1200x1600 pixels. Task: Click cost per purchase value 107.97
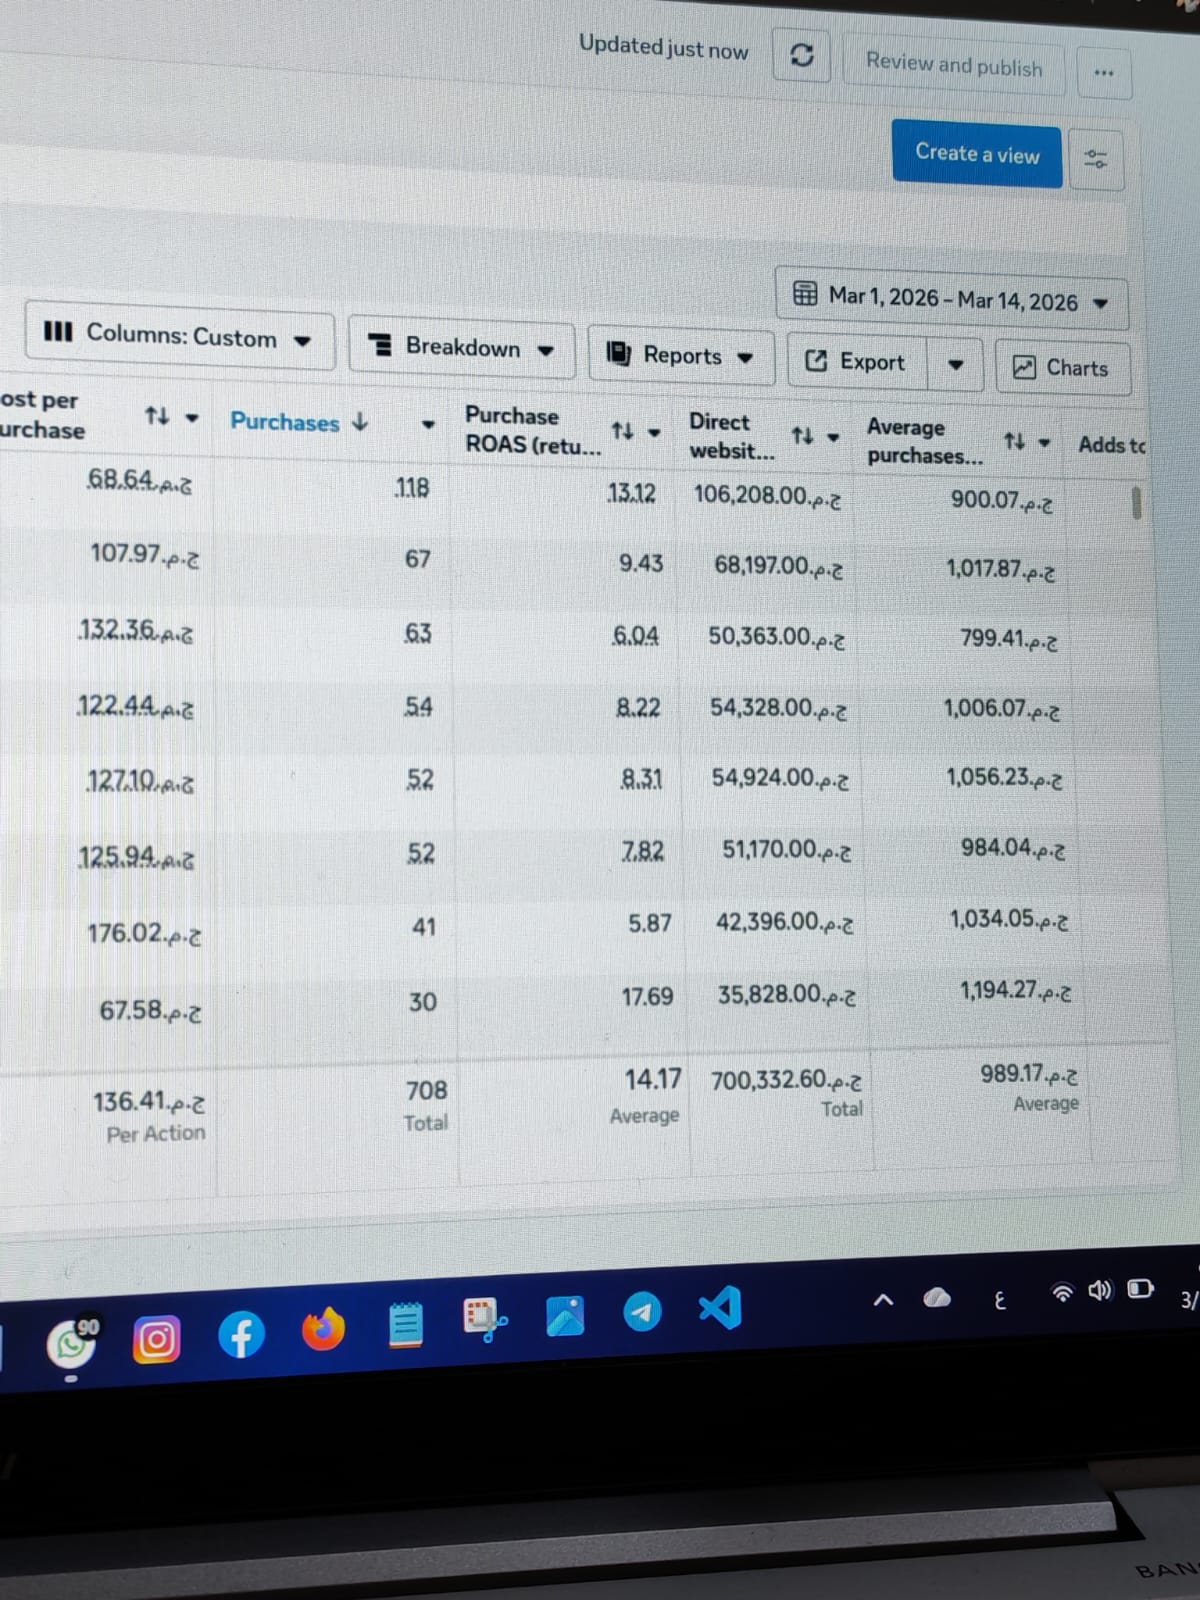click(145, 554)
